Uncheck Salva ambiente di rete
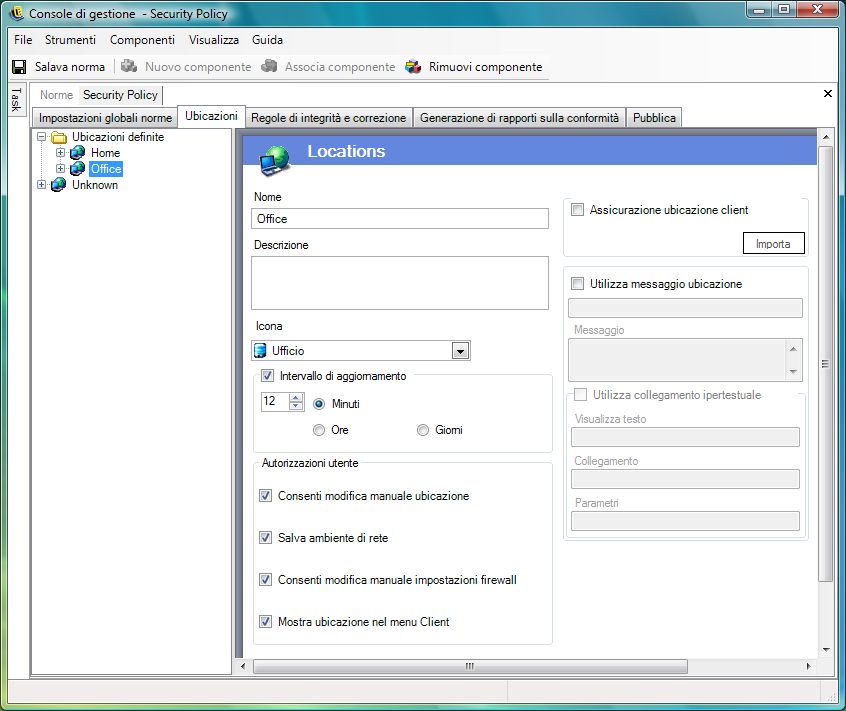 point(265,538)
